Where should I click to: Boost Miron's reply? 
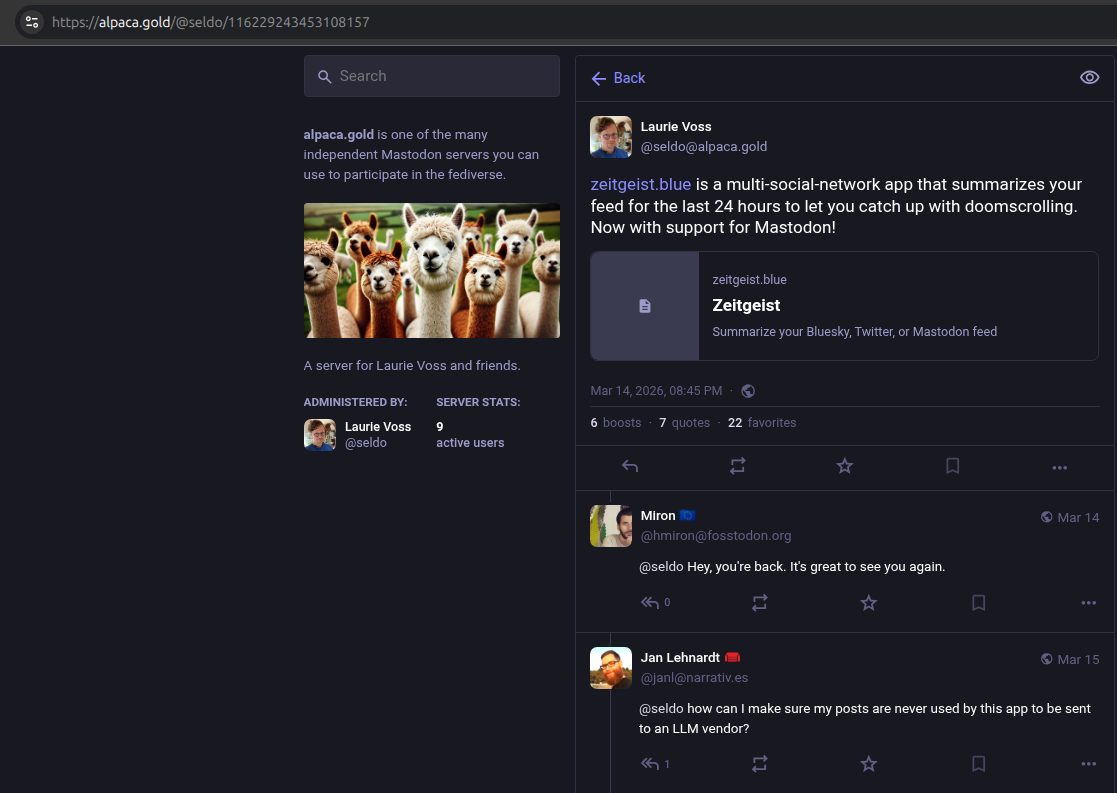point(760,602)
